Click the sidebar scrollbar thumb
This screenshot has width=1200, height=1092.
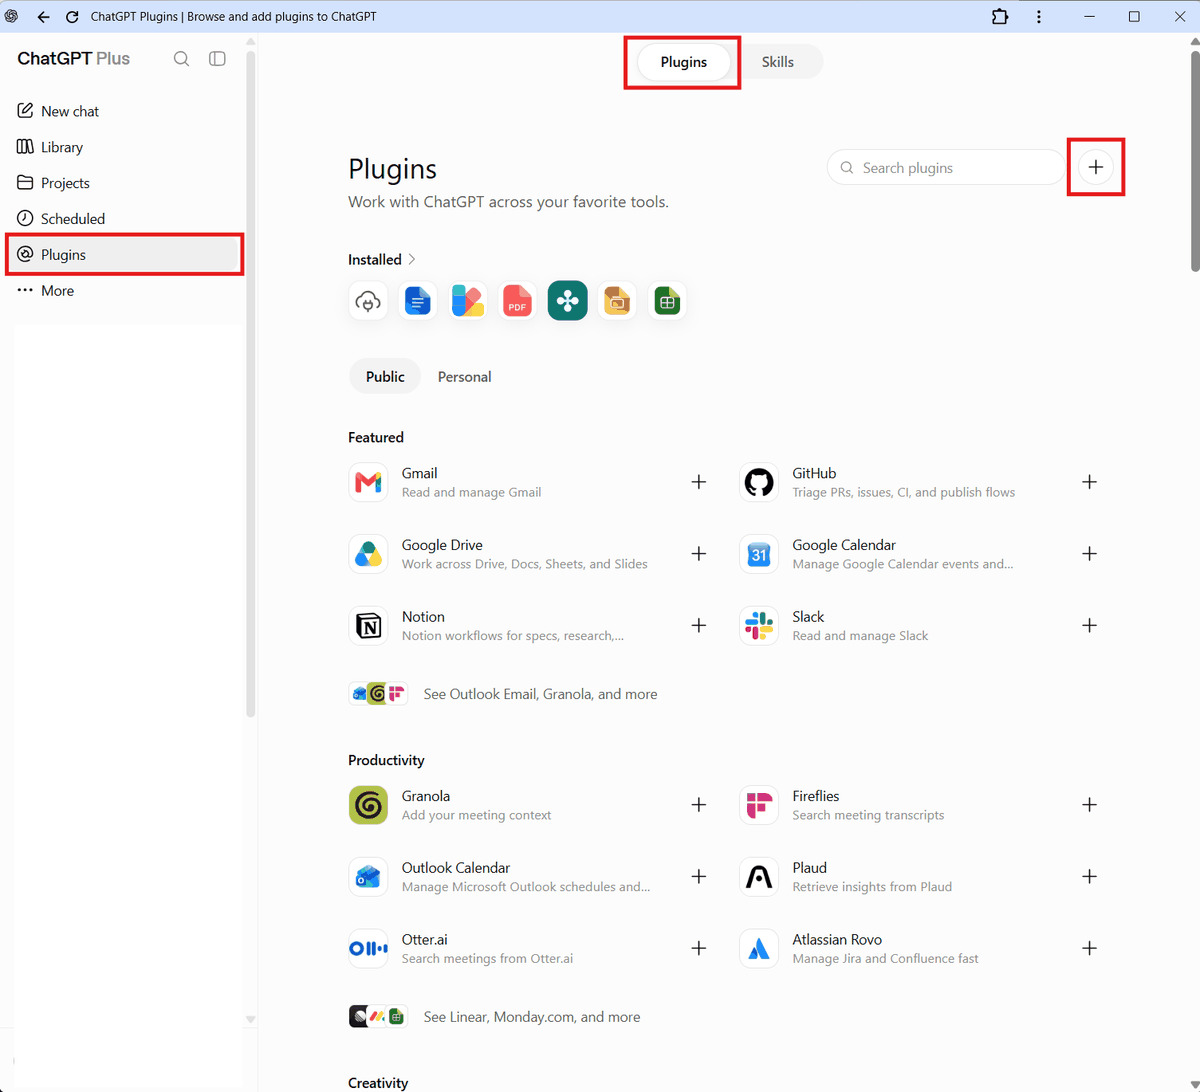pos(250,383)
